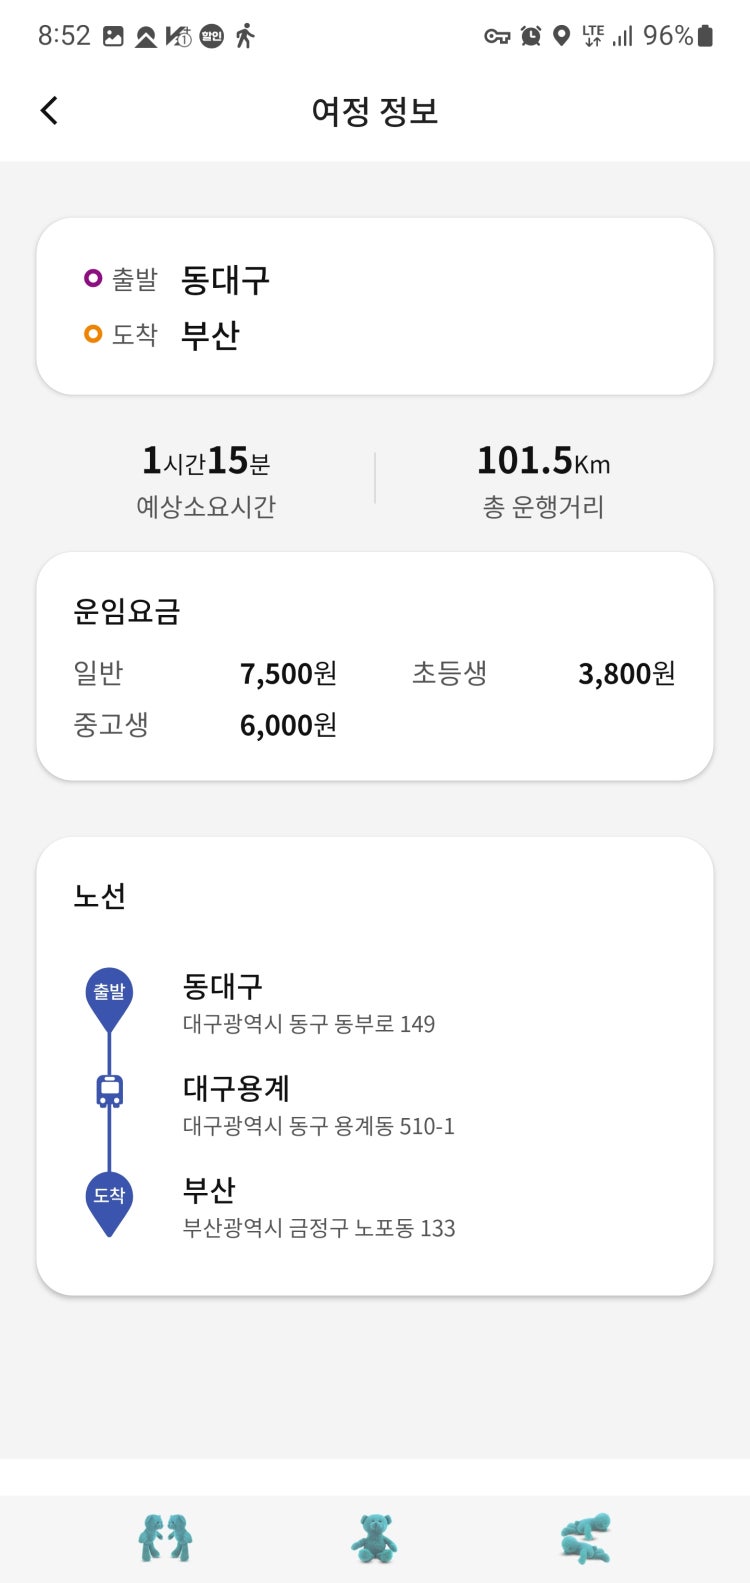
Task: Open the alarm icon in status bar
Action: point(531,36)
